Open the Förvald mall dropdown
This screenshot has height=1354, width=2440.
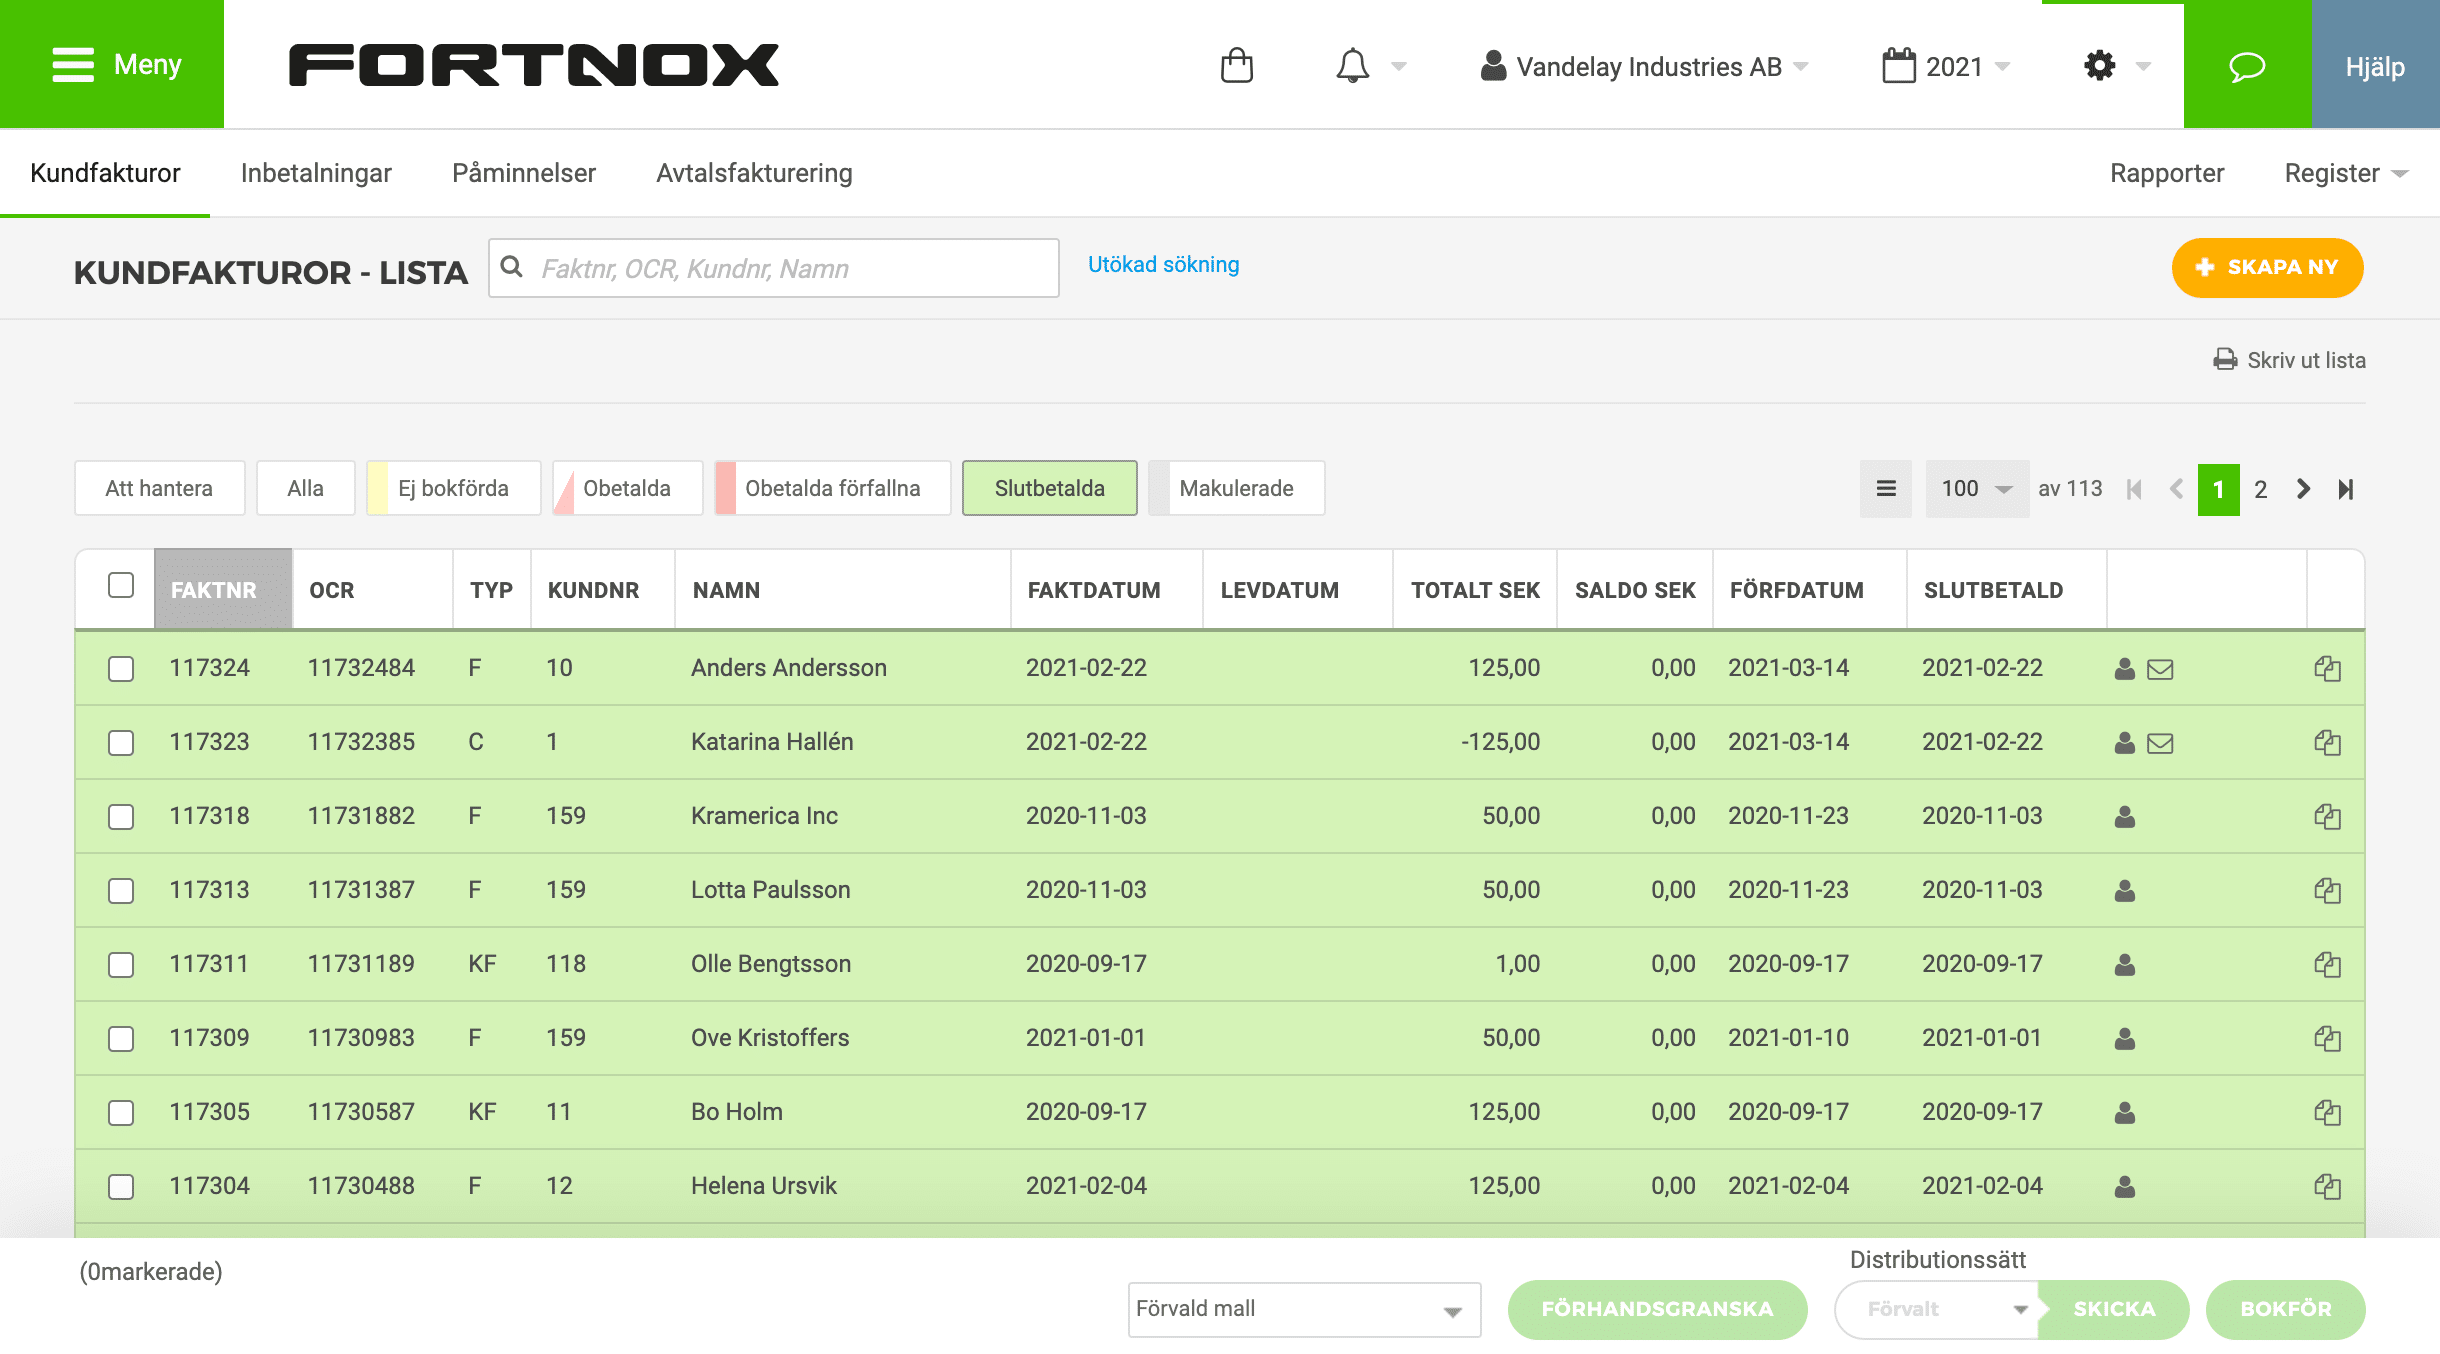[x=1302, y=1308]
